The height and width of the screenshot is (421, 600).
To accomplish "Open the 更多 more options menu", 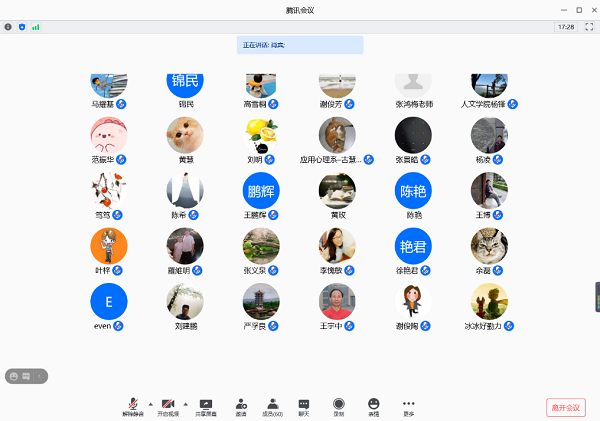I will (x=408, y=403).
